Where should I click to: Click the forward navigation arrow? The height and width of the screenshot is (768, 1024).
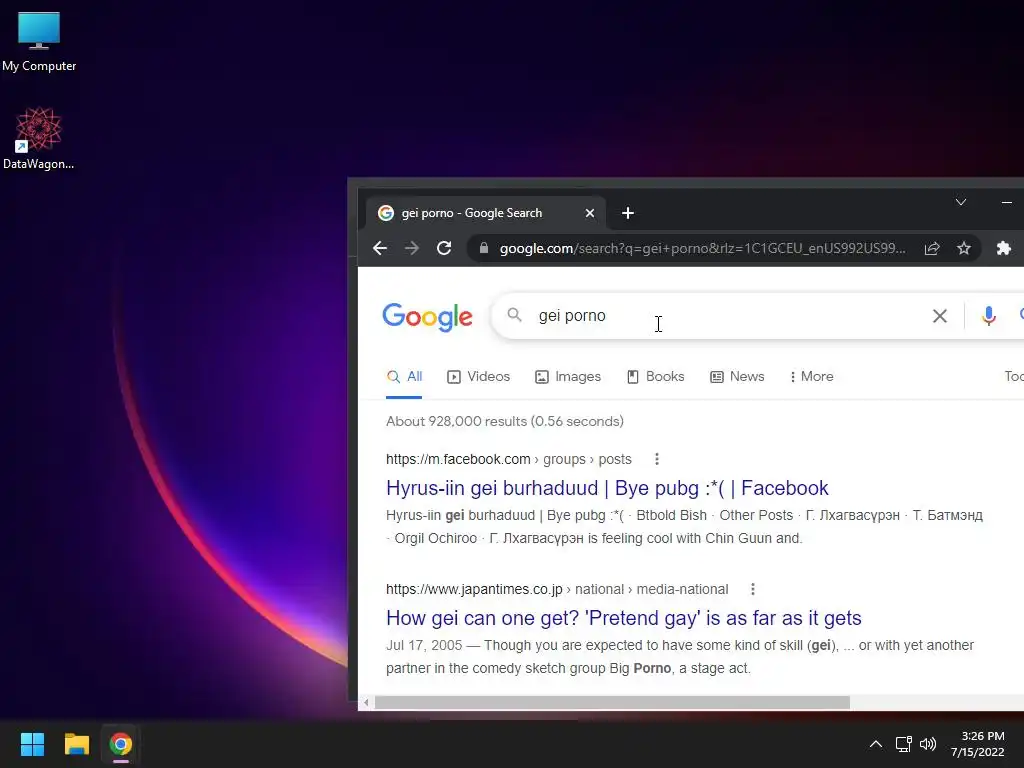[x=411, y=248]
